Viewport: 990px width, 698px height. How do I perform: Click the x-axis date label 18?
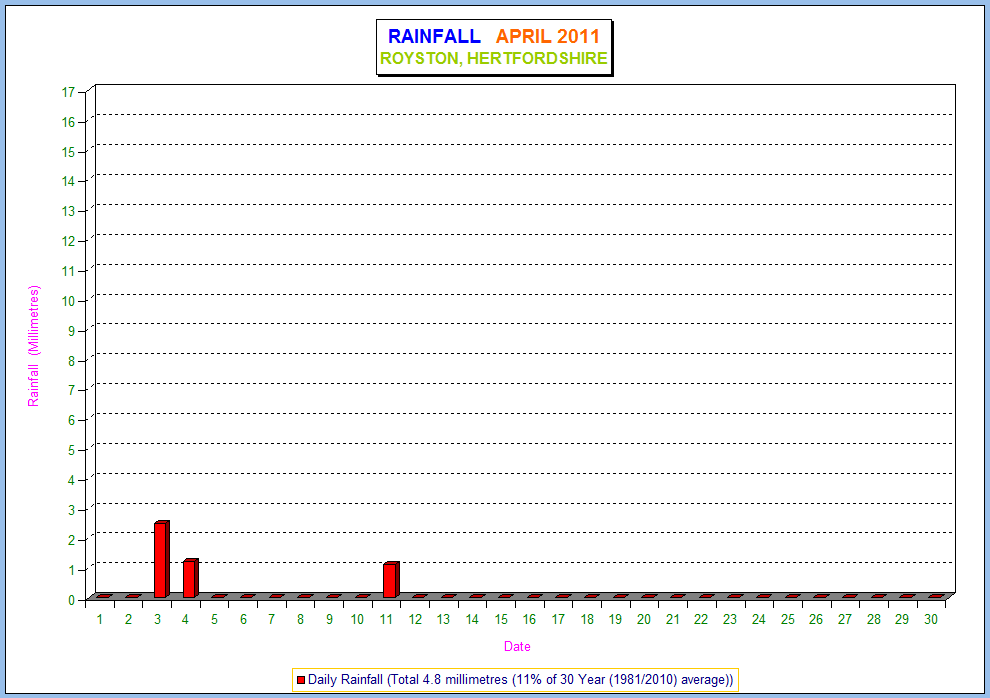coord(587,619)
